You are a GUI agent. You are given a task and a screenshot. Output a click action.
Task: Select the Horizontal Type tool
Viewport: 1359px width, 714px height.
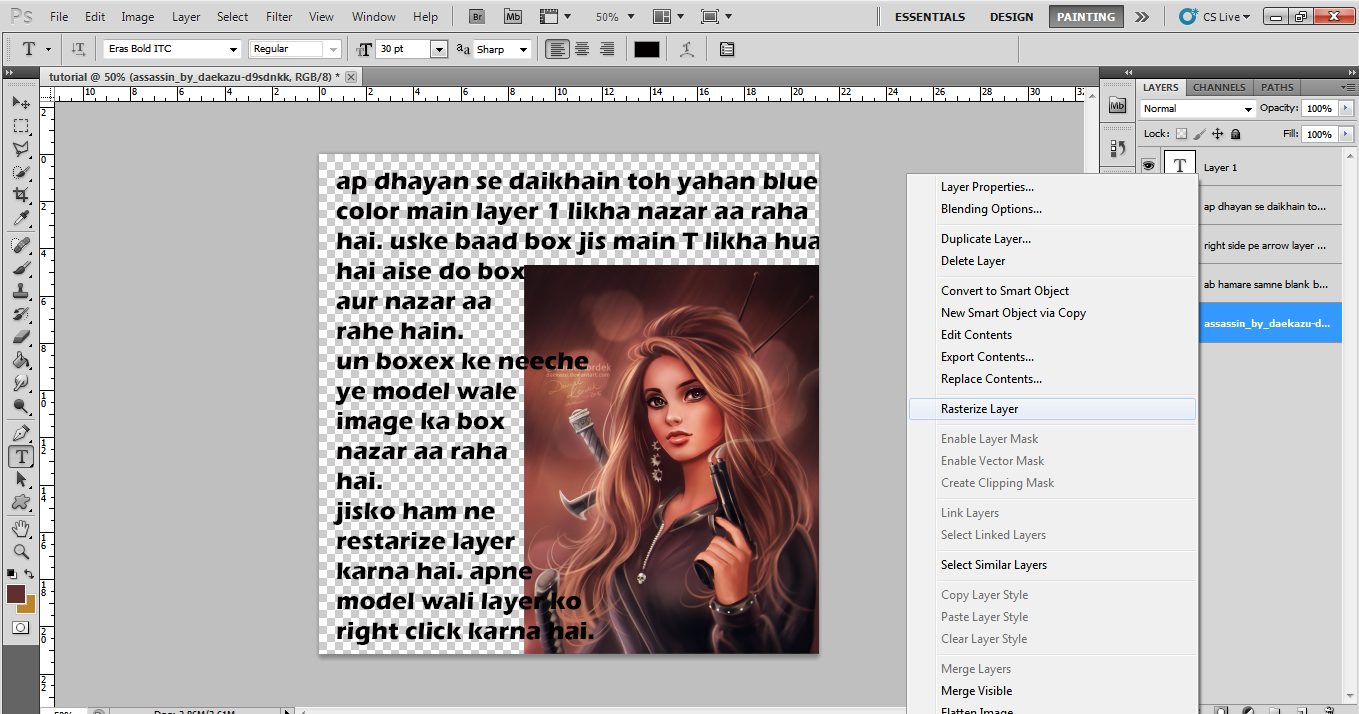[21, 456]
